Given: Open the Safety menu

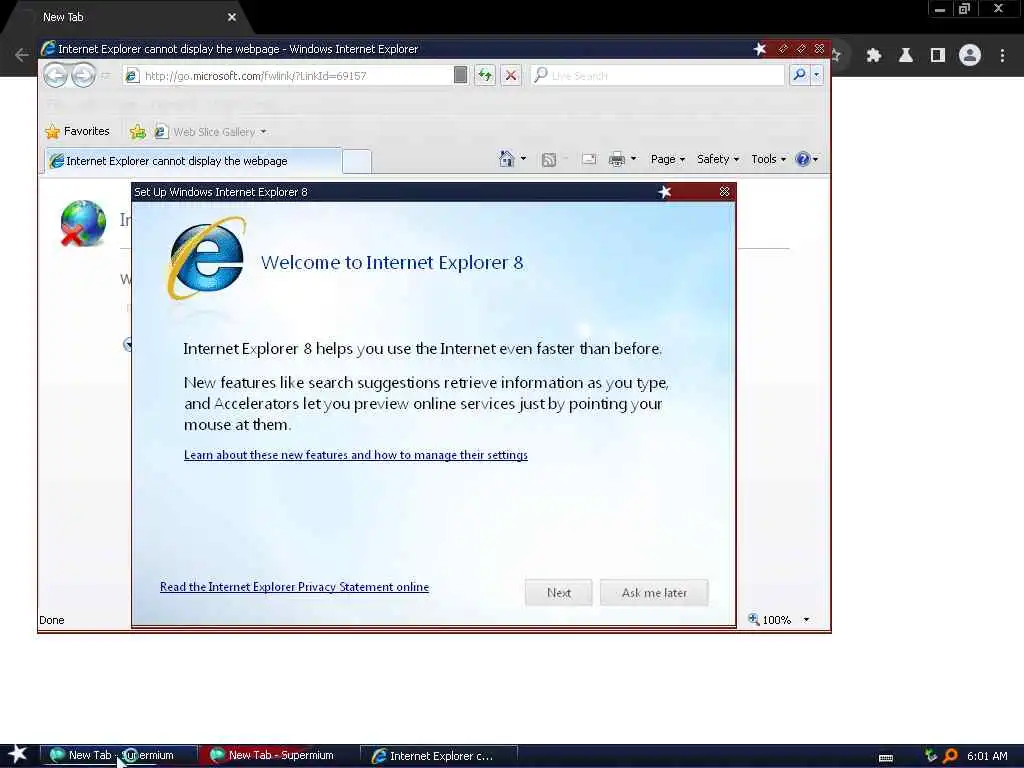Looking at the screenshot, I should tap(718, 159).
